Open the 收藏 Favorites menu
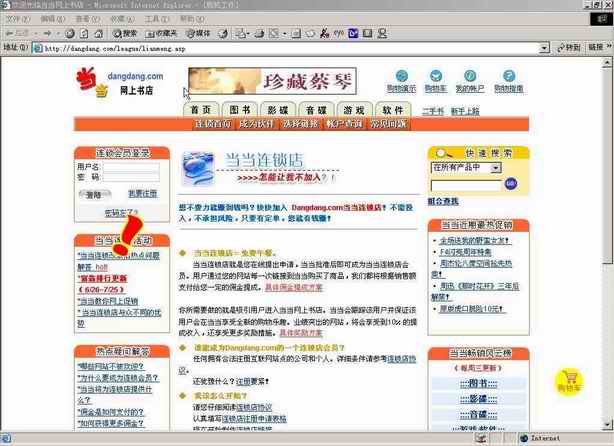Screen dimensions: 614x446 (x=122, y=19)
